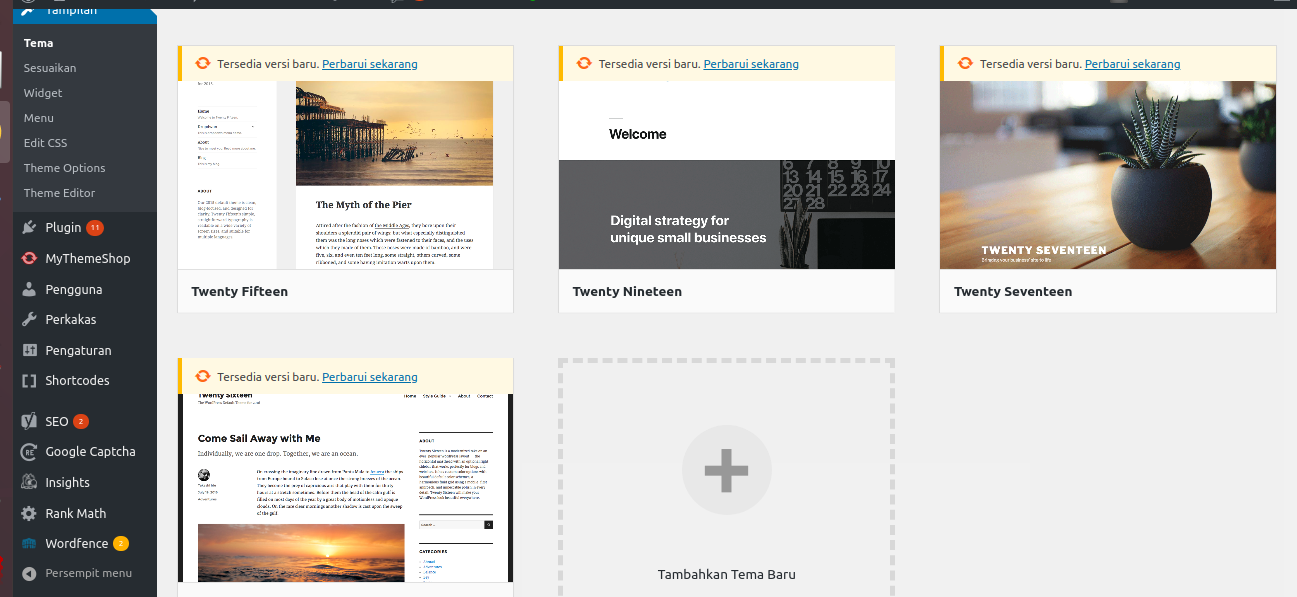
Task: Click the Tampilan brush icon
Action: (29, 10)
